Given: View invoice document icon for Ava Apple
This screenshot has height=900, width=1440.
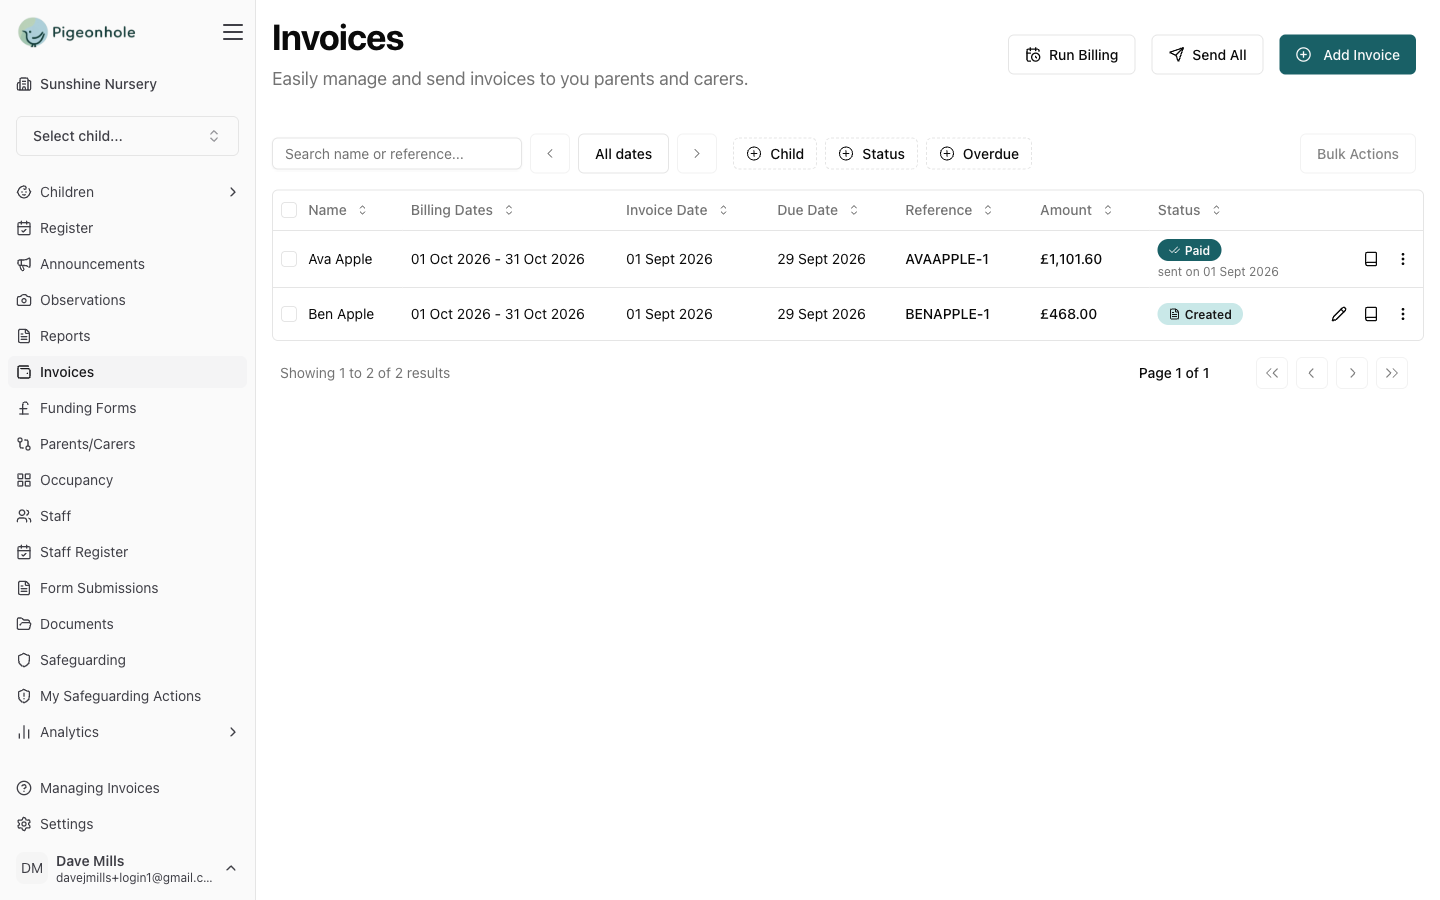Looking at the screenshot, I should pos(1371,259).
